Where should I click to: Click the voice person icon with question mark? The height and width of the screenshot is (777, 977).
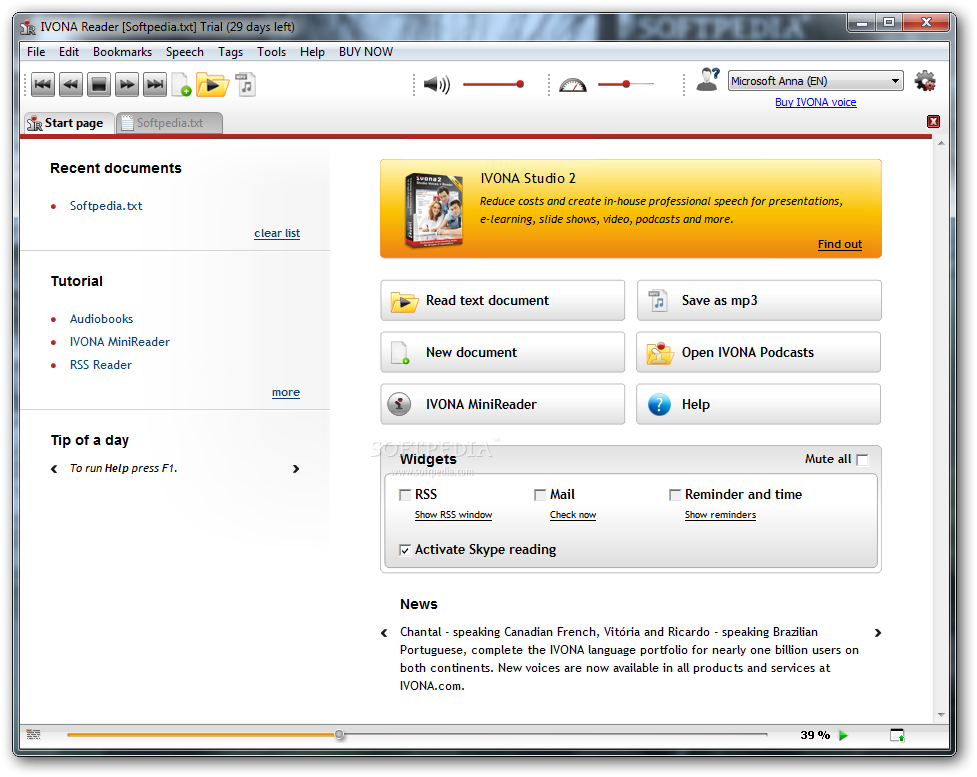tap(708, 80)
